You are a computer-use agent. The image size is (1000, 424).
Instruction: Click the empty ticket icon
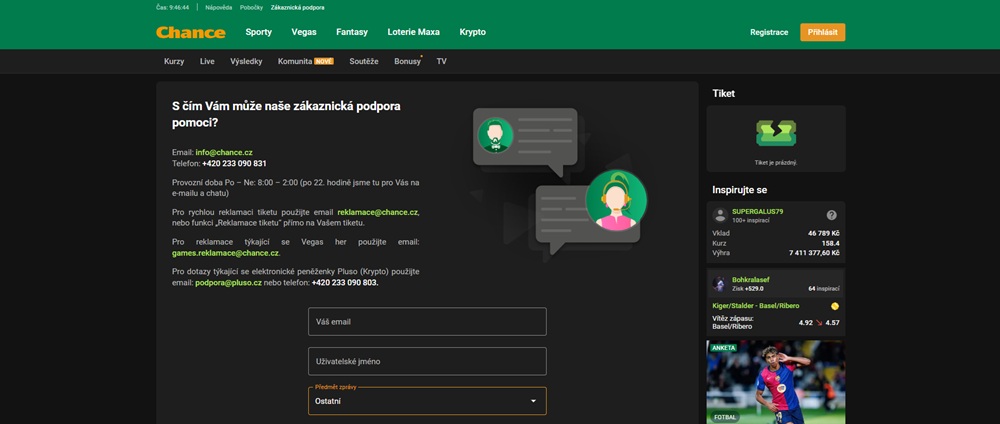click(775, 134)
